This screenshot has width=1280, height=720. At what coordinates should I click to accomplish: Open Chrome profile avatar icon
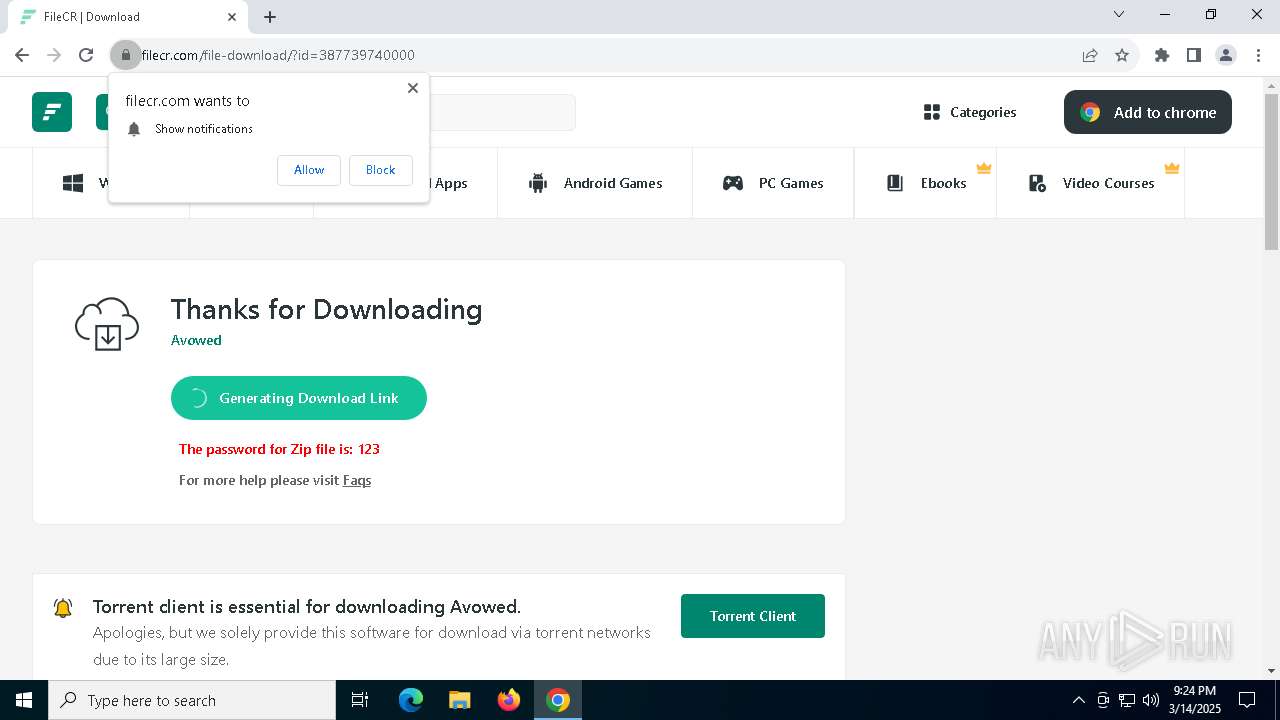click(x=1226, y=55)
